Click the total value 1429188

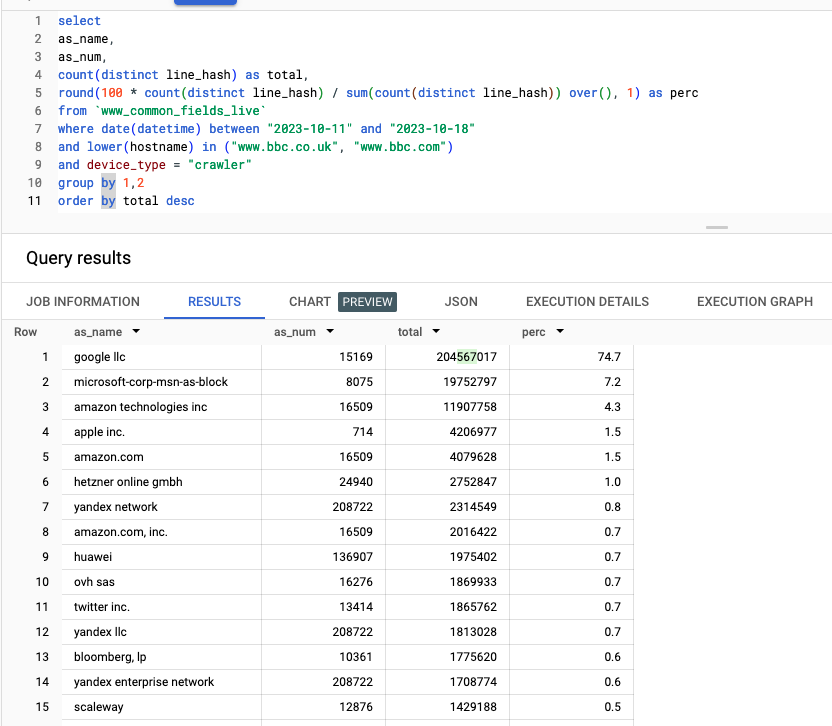(x=473, y=706)
